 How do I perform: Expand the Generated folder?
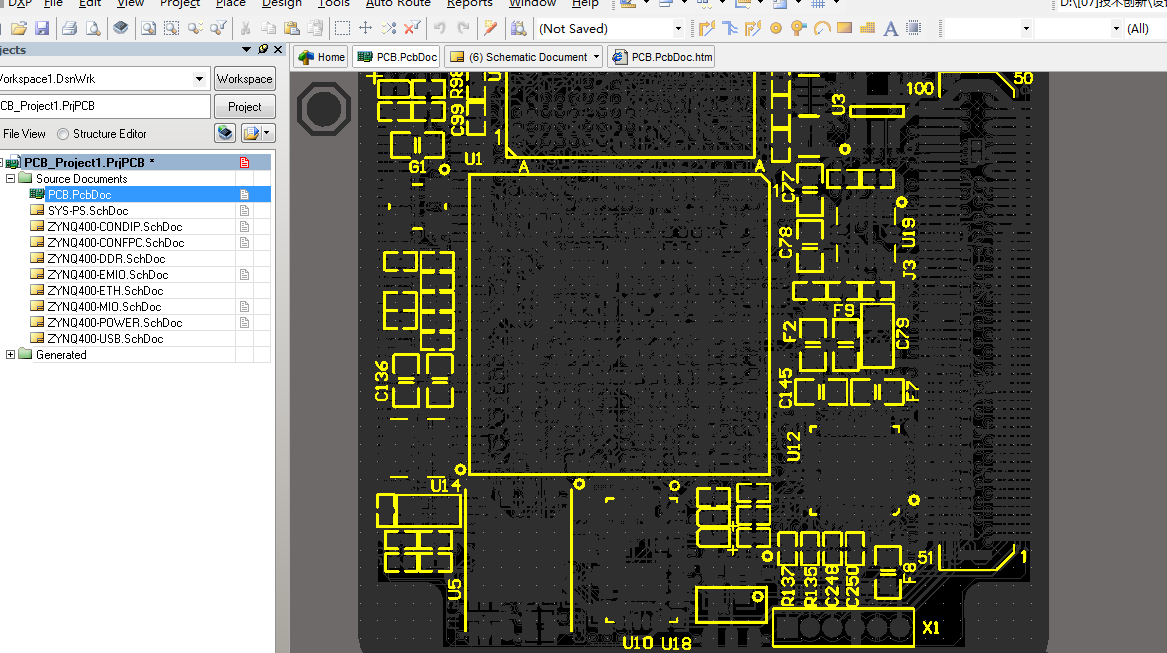[10, 354]
